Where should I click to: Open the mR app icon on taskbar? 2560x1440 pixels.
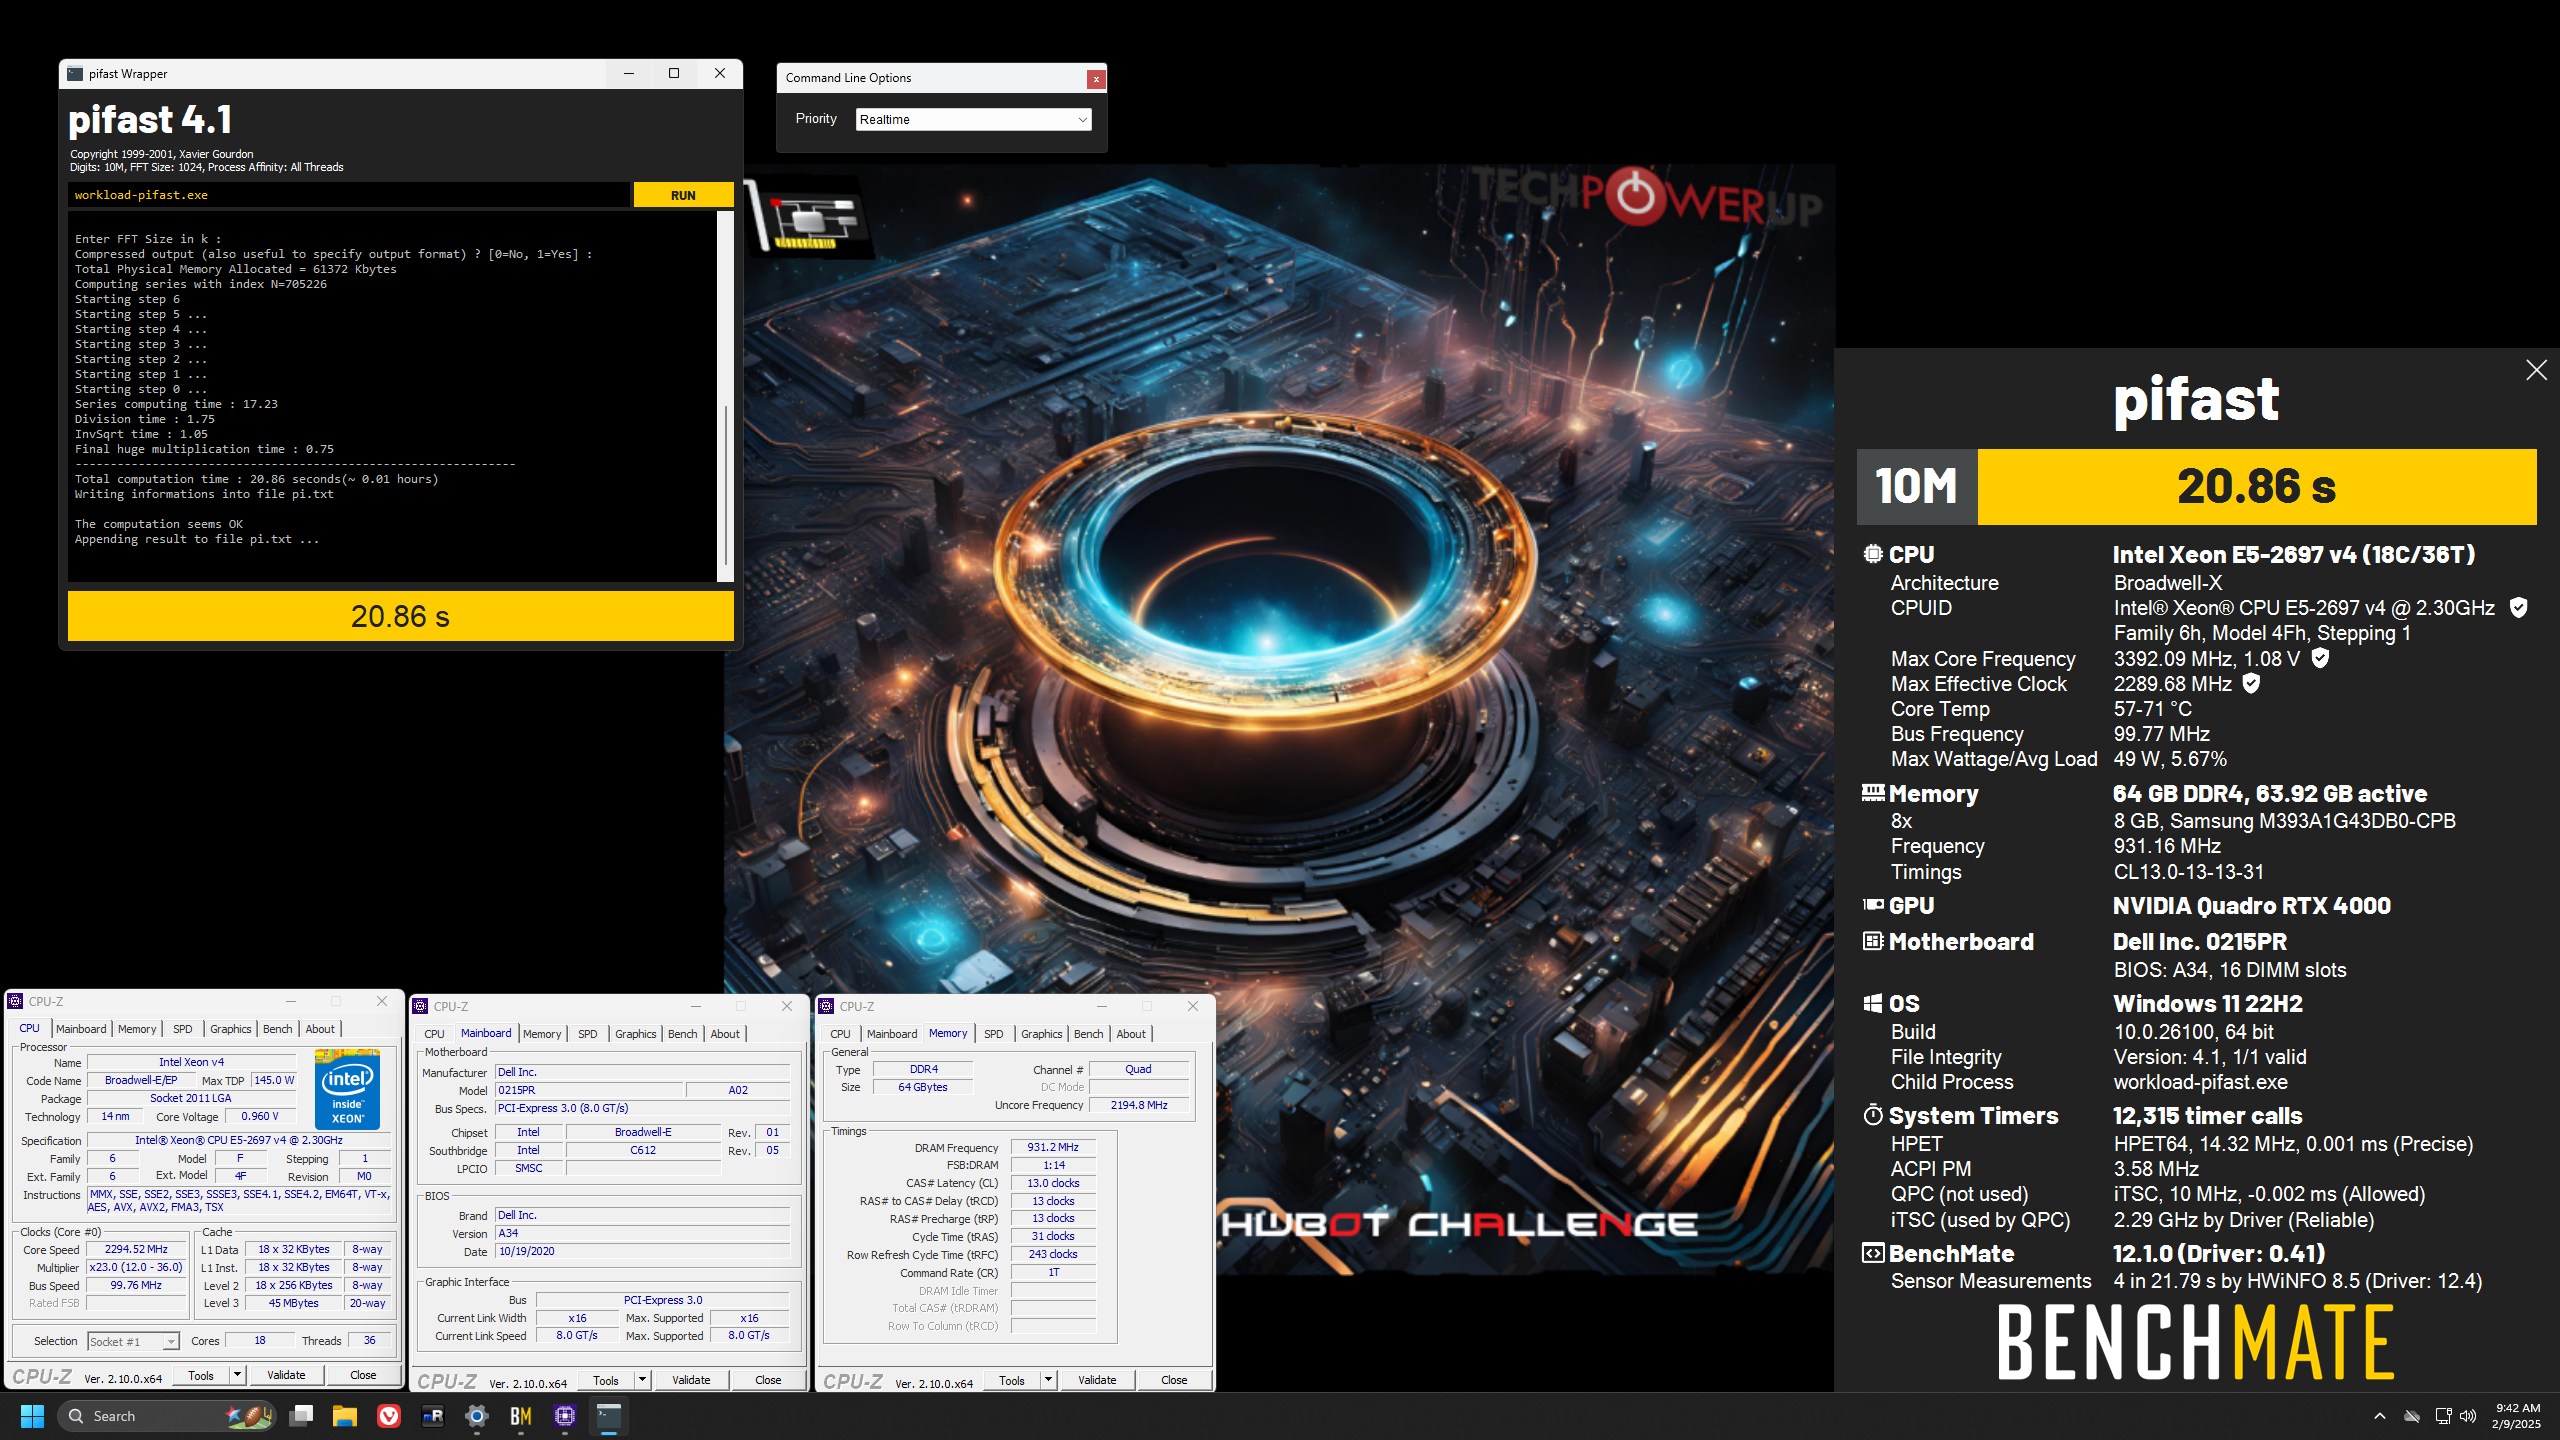(433, 1416)
